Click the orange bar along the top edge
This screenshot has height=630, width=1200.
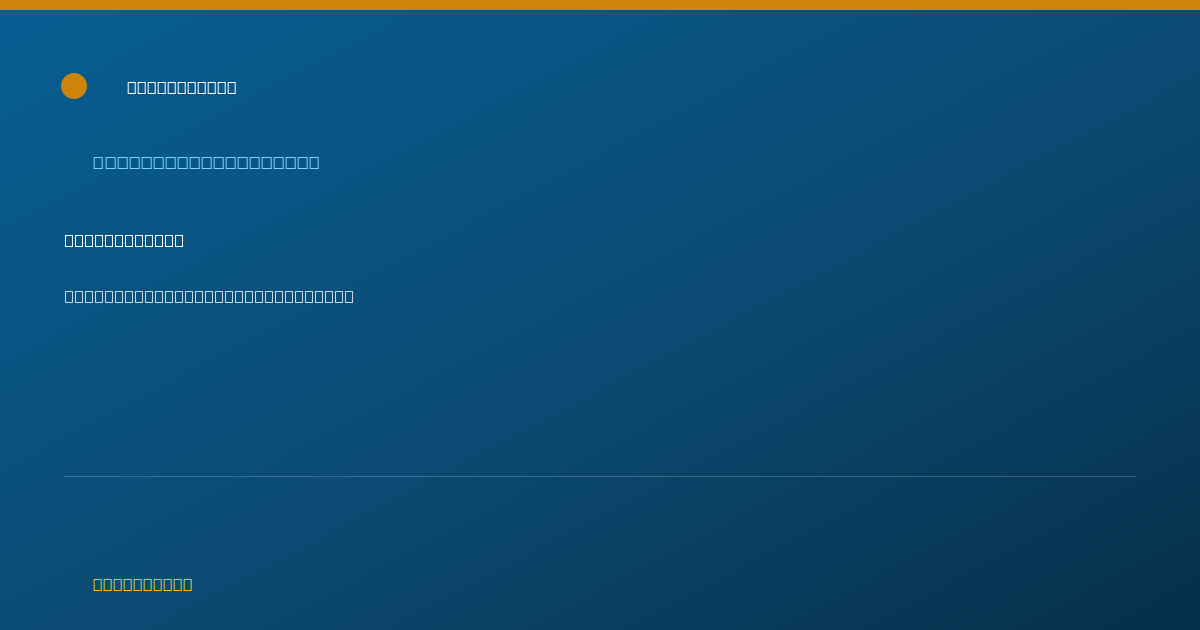600,5
